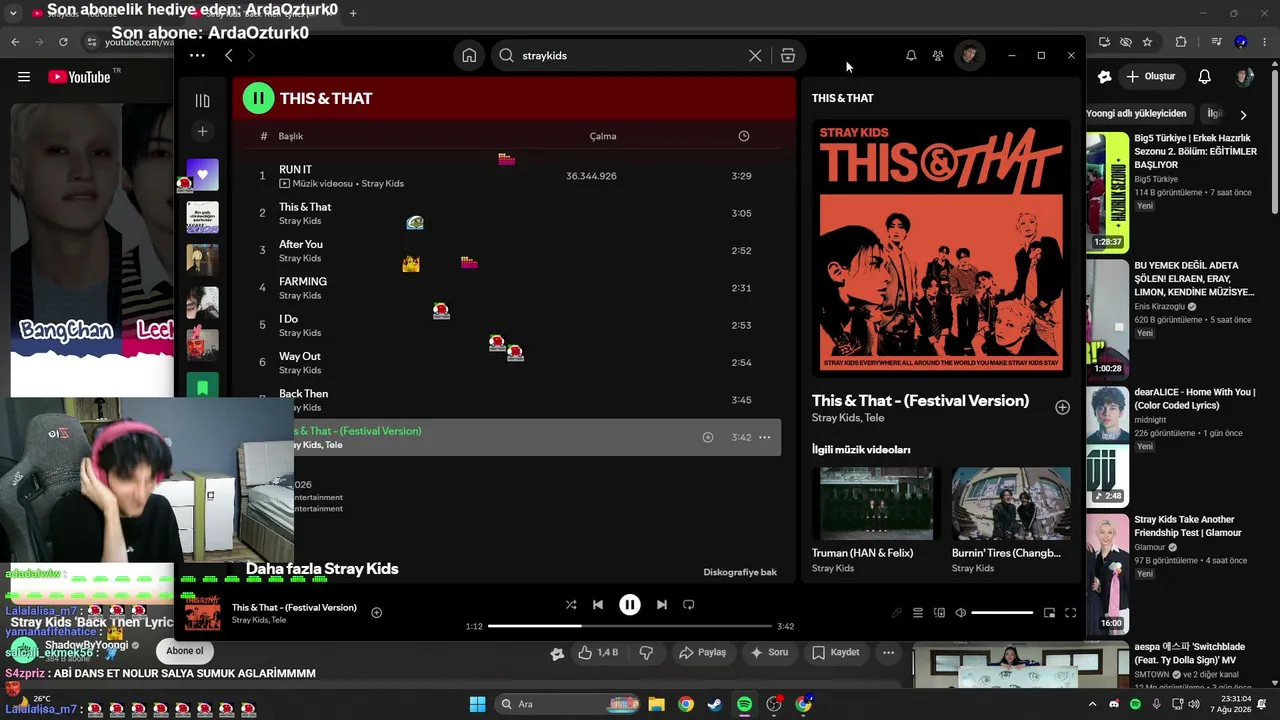Open the Spotify queue icon
This screenshot has height=720, width=1280.
(x=918, y=613)
